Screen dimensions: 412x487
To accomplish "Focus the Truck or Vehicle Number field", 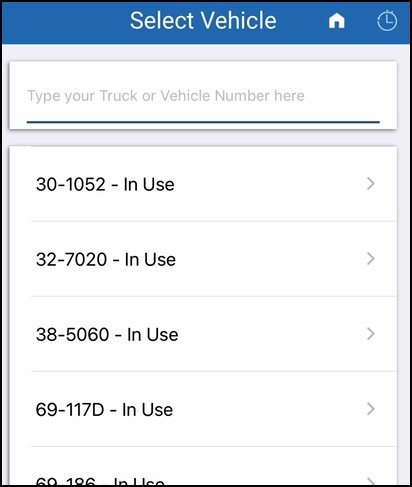I will (203, 96).
